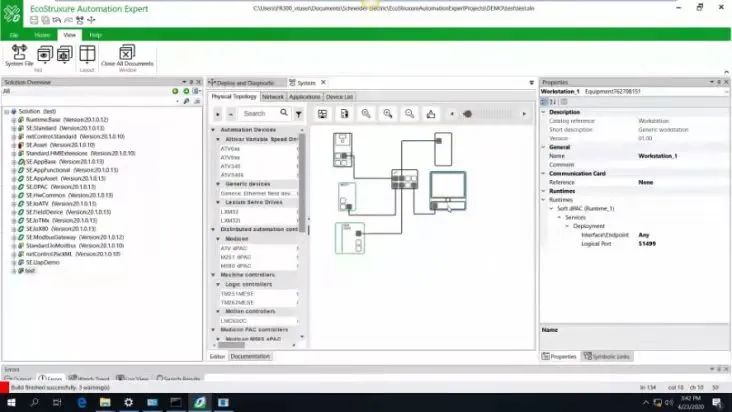The height and width of the screenshot is (412, 732).
Task: Click the filter funnel beside catalog search
Action: pyautogui.click(x=299, y=113)
